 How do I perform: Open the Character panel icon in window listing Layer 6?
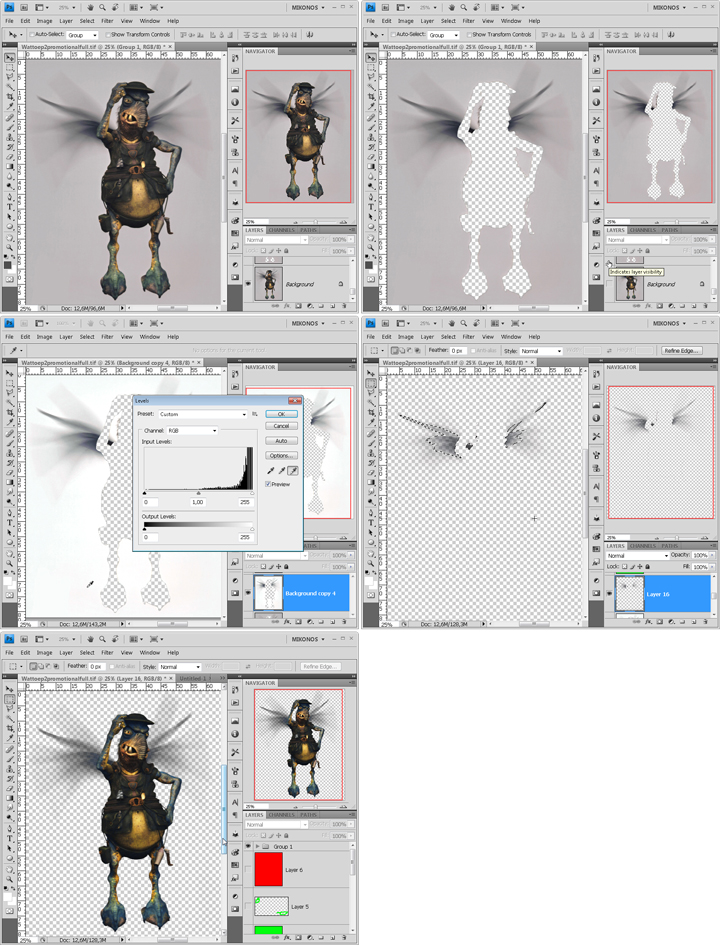point(235,802)
